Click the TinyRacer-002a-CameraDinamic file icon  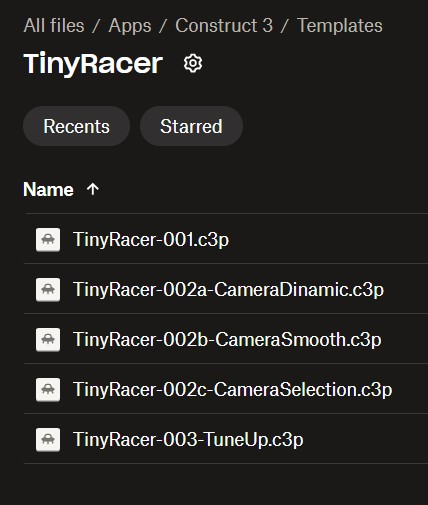pyautogui.click(x=48, y=290)
